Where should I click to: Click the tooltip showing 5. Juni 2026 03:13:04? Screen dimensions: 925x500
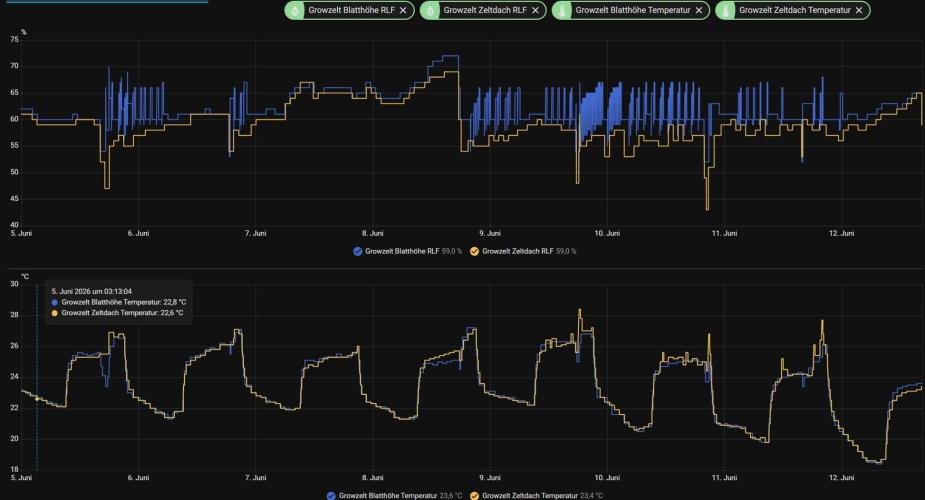(119, 302)
